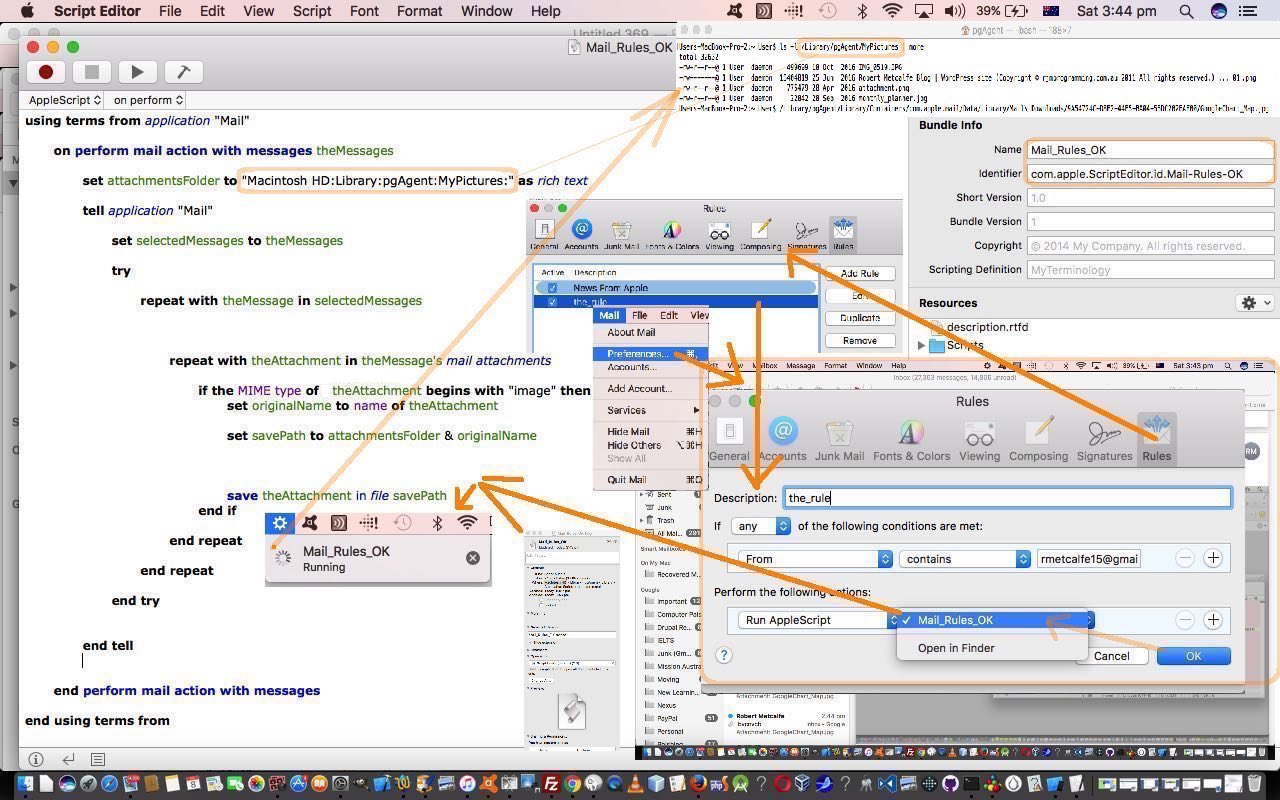1280x800 pixels.
Task: Confirm the rule with the OK button
Action: pyautogui.click(x=1193, y=656)
